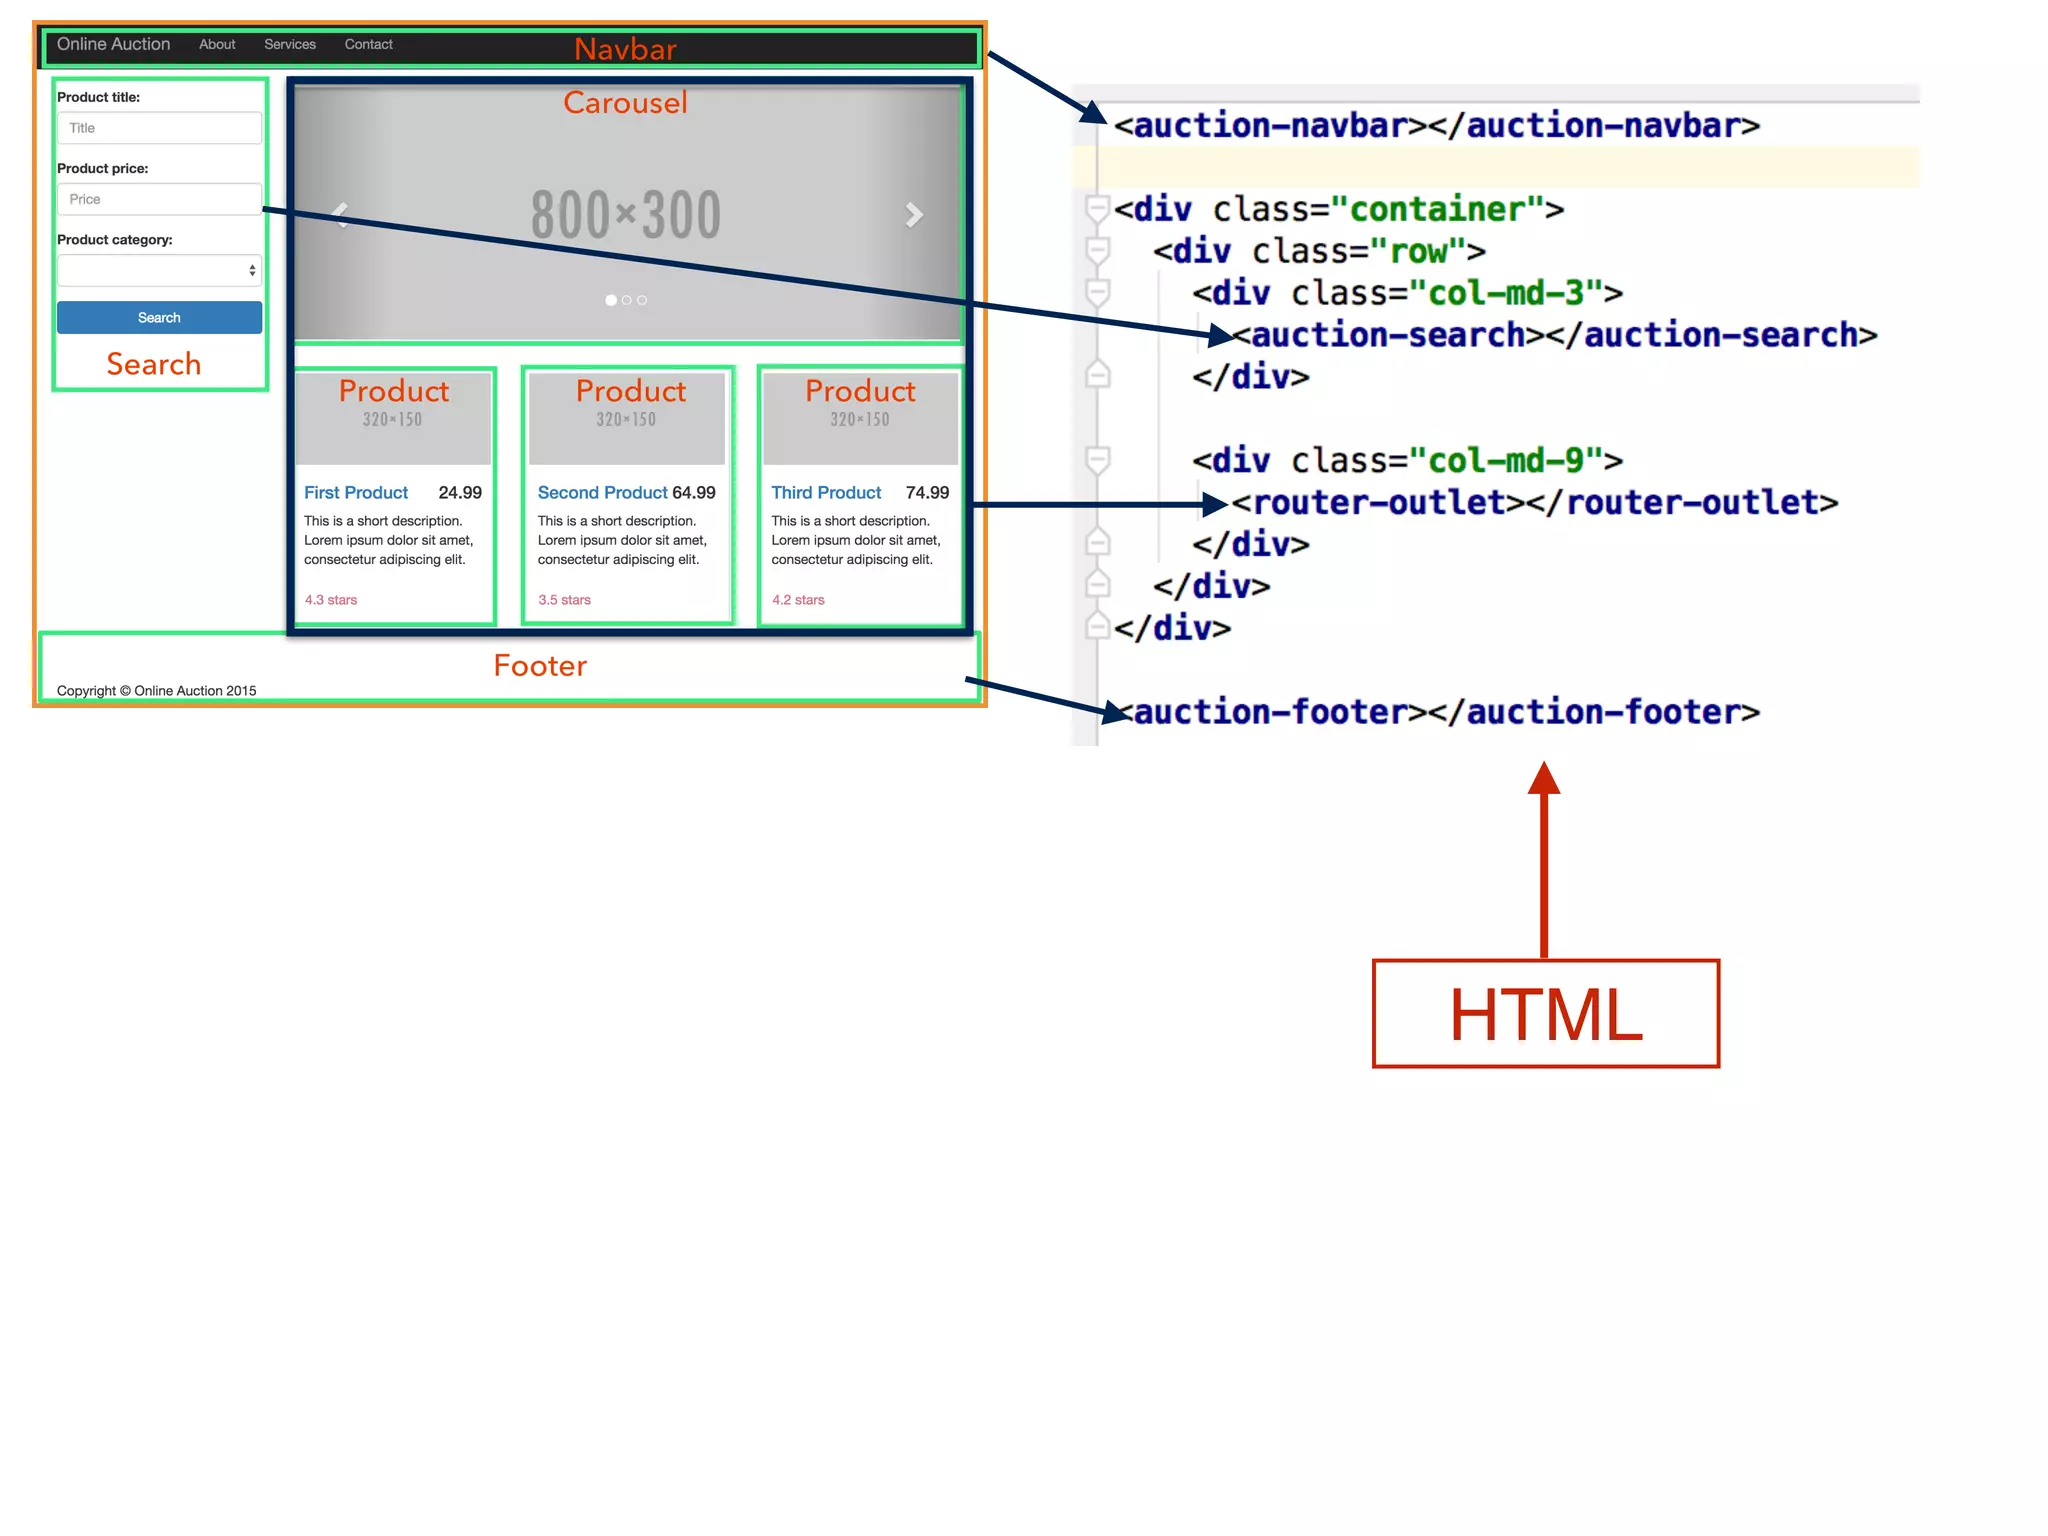The width and height of the screenshot is (2048, 1536).
Task: Collapse the col-md-3 div fold marker
Action: pos(1098,292)
